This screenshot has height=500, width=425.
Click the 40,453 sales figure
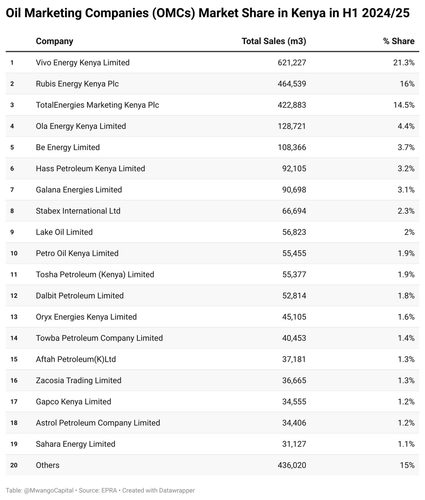[x=294, y=338]
